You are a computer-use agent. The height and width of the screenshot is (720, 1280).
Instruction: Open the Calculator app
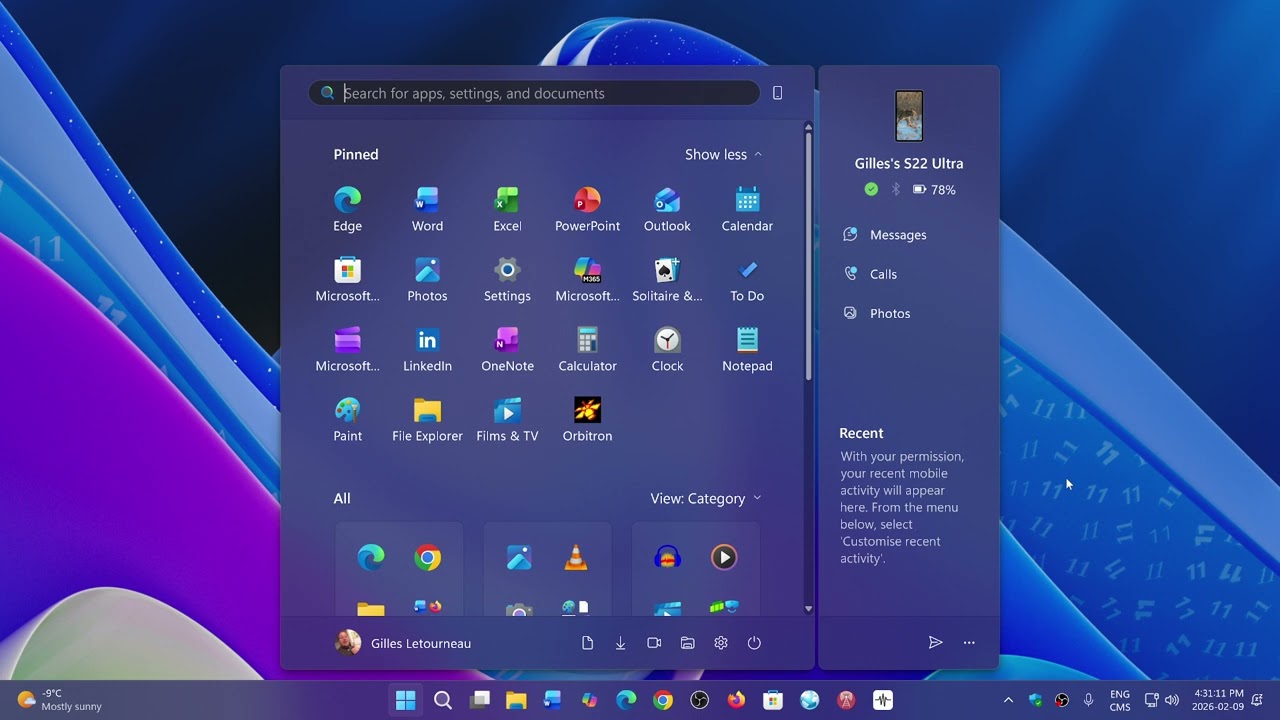coord(587,349)
